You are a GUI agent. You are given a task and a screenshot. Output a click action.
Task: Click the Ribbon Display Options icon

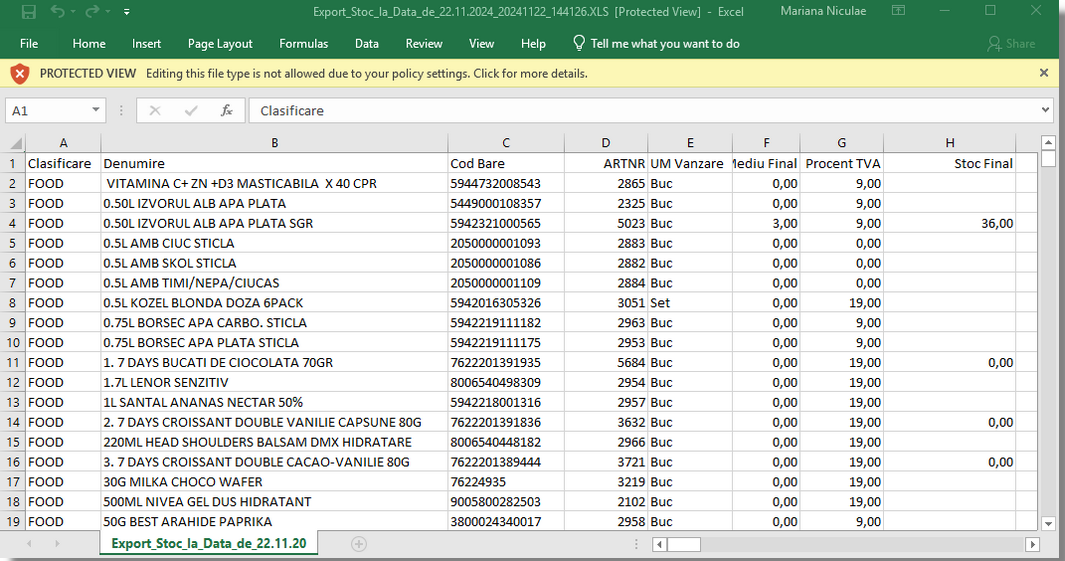tap(899, 11)
